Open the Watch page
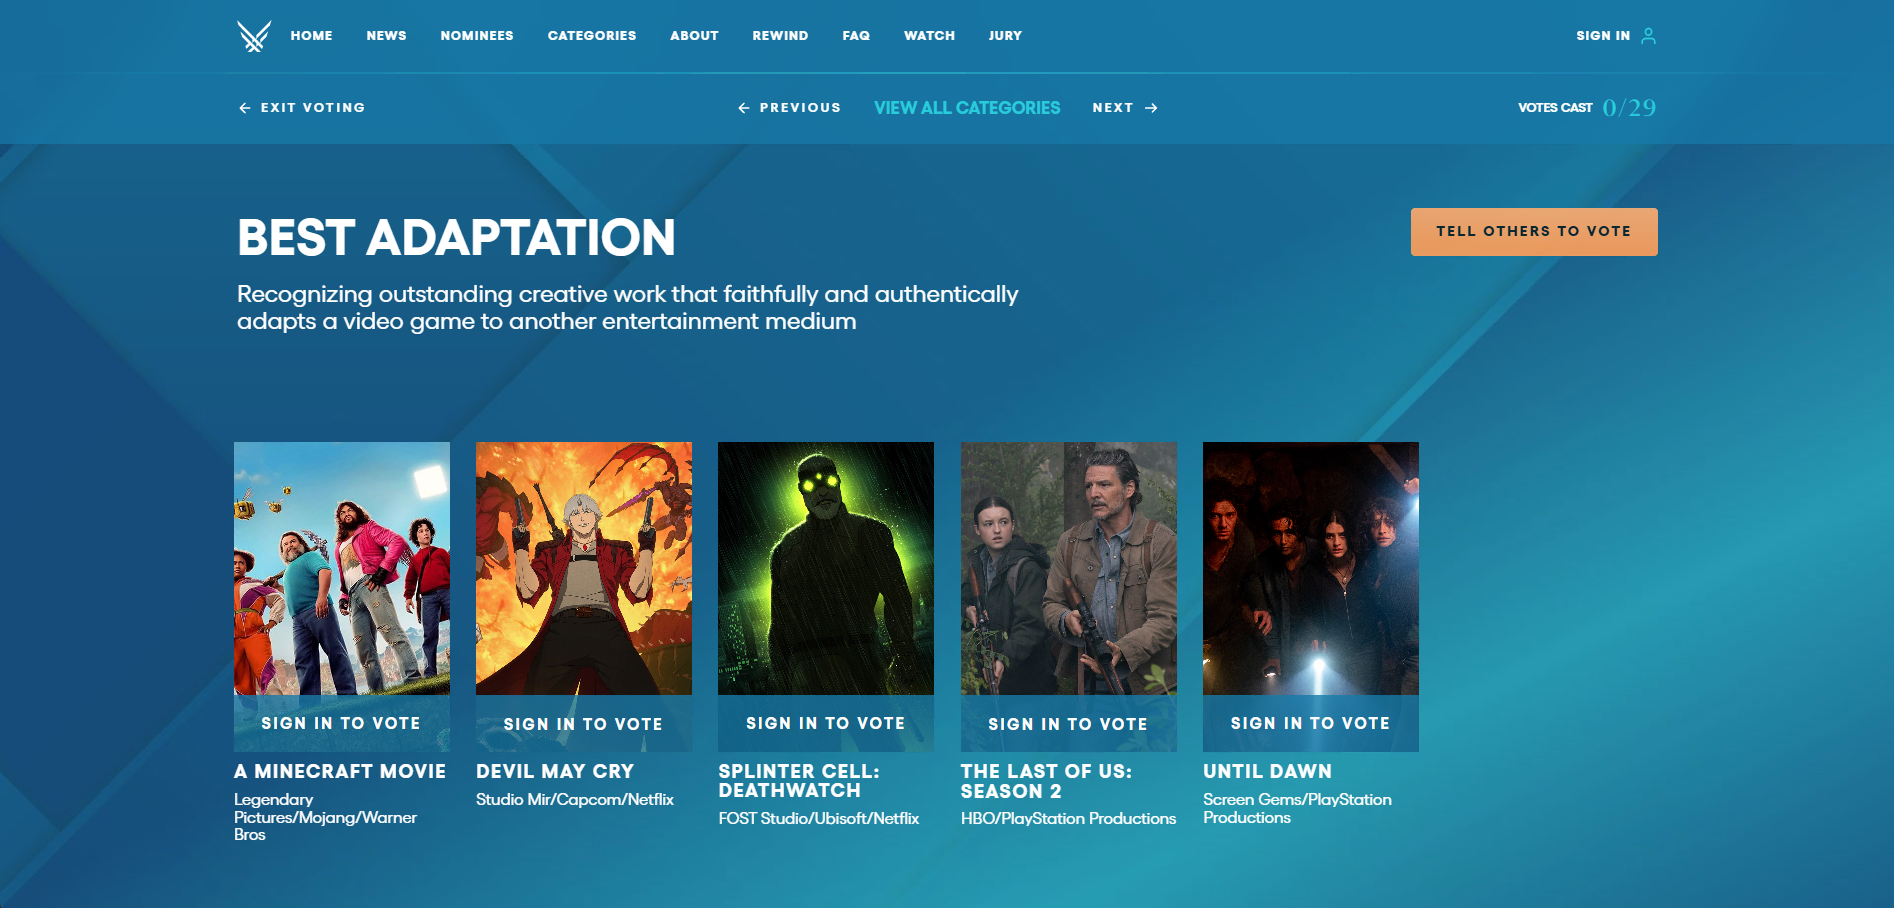Viewport: 1894px width, 908px height. tap(929, 36)
